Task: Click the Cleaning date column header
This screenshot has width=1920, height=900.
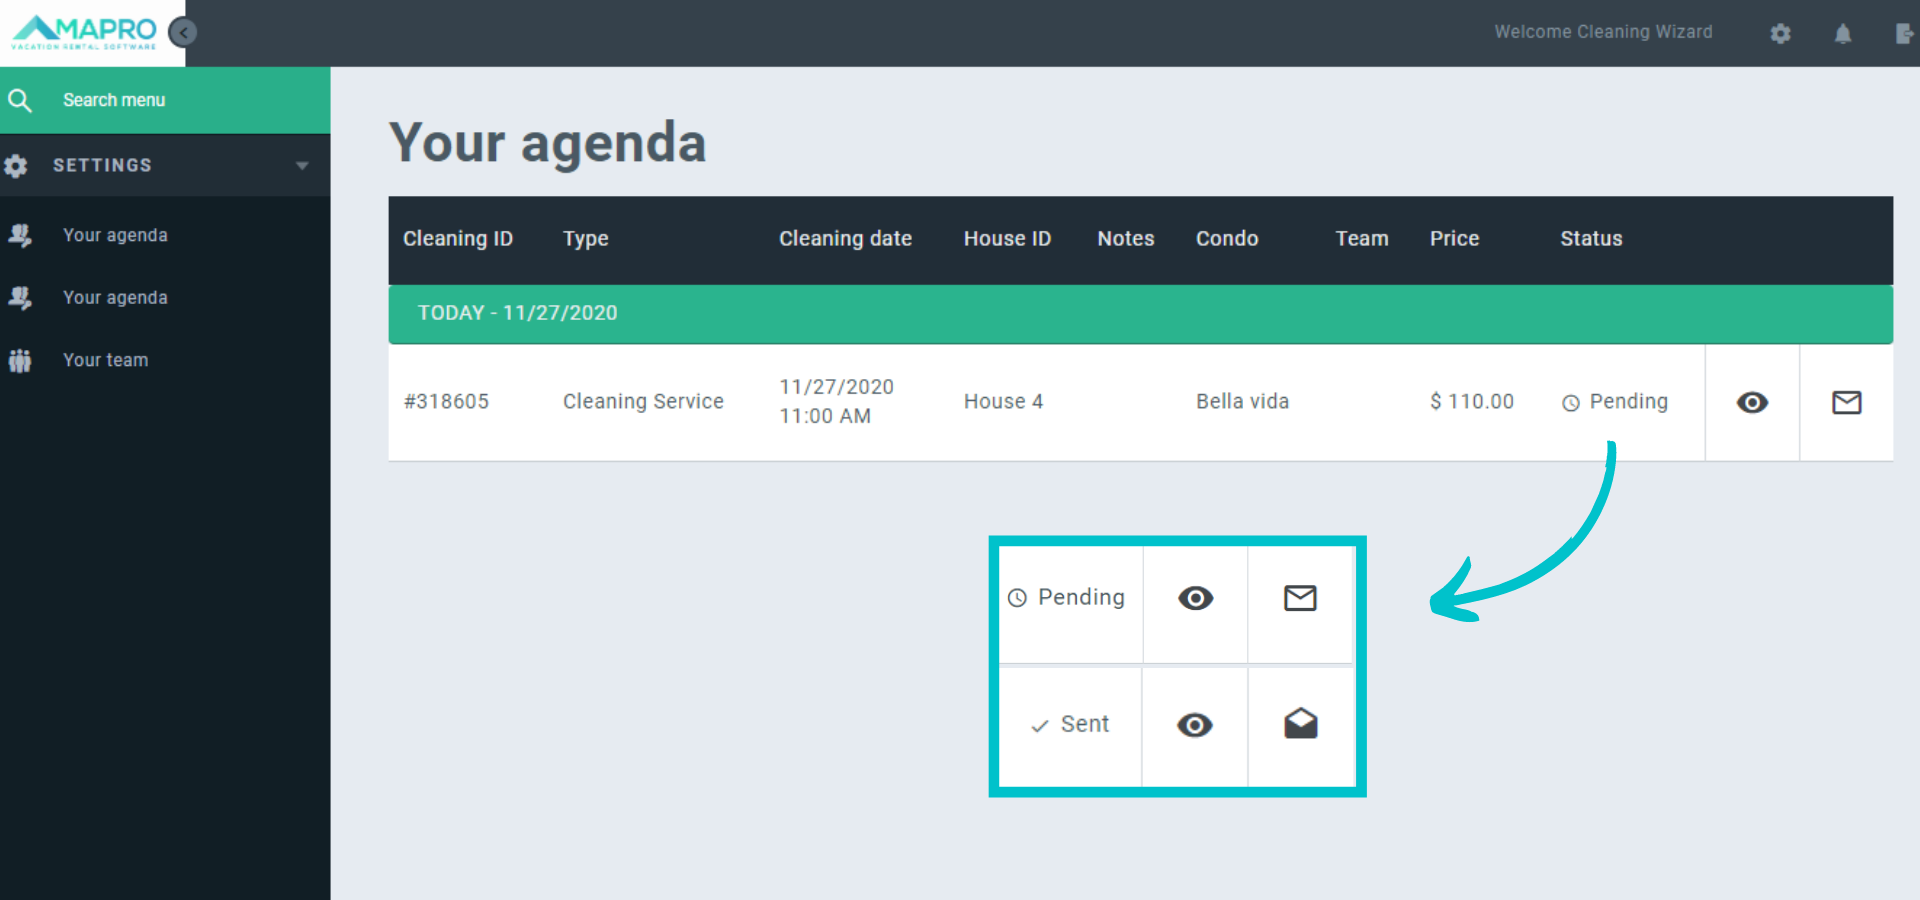Action: click(845, 239)
